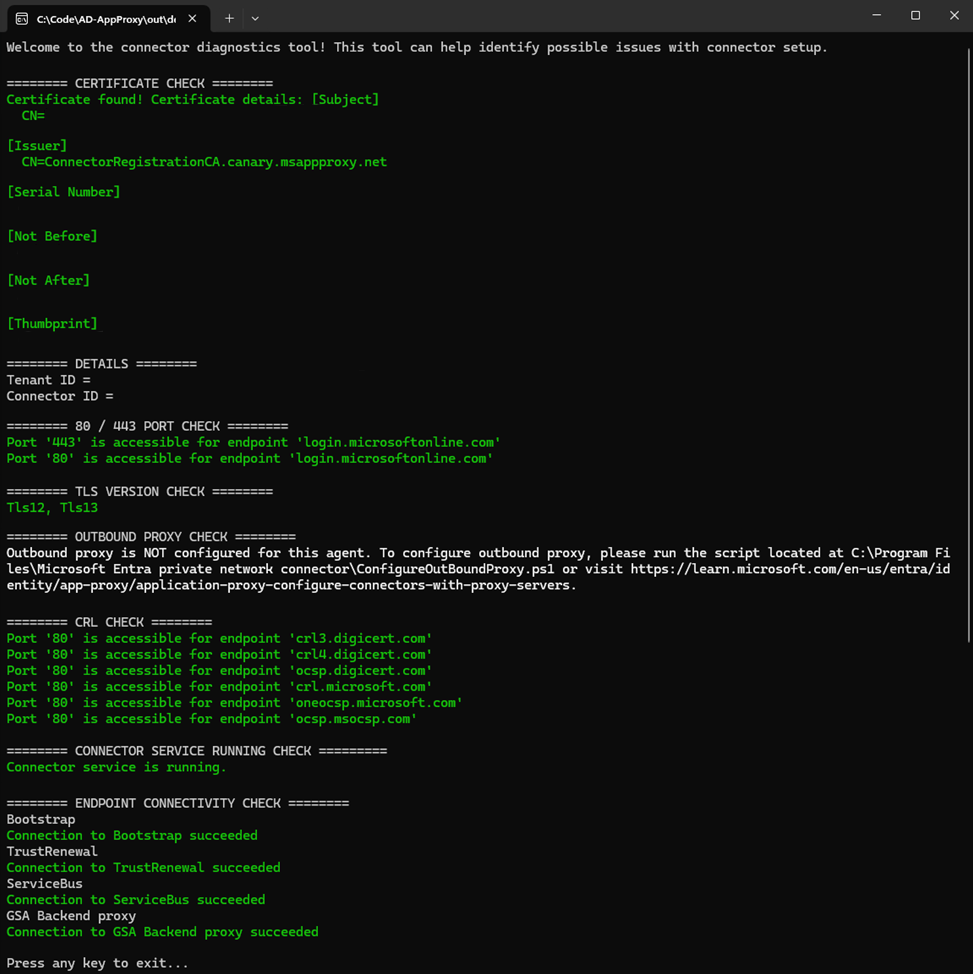Click the Port '443' login.microsoftonline.com line

(254, 442)
